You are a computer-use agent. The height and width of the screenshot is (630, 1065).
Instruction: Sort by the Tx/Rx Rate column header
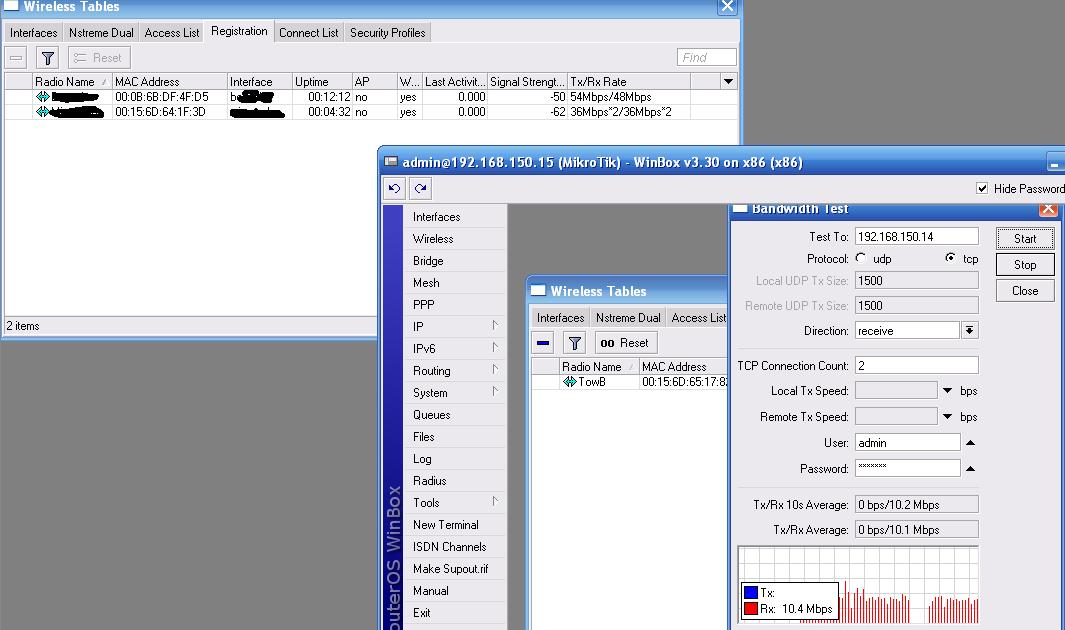tap(629, 81)
